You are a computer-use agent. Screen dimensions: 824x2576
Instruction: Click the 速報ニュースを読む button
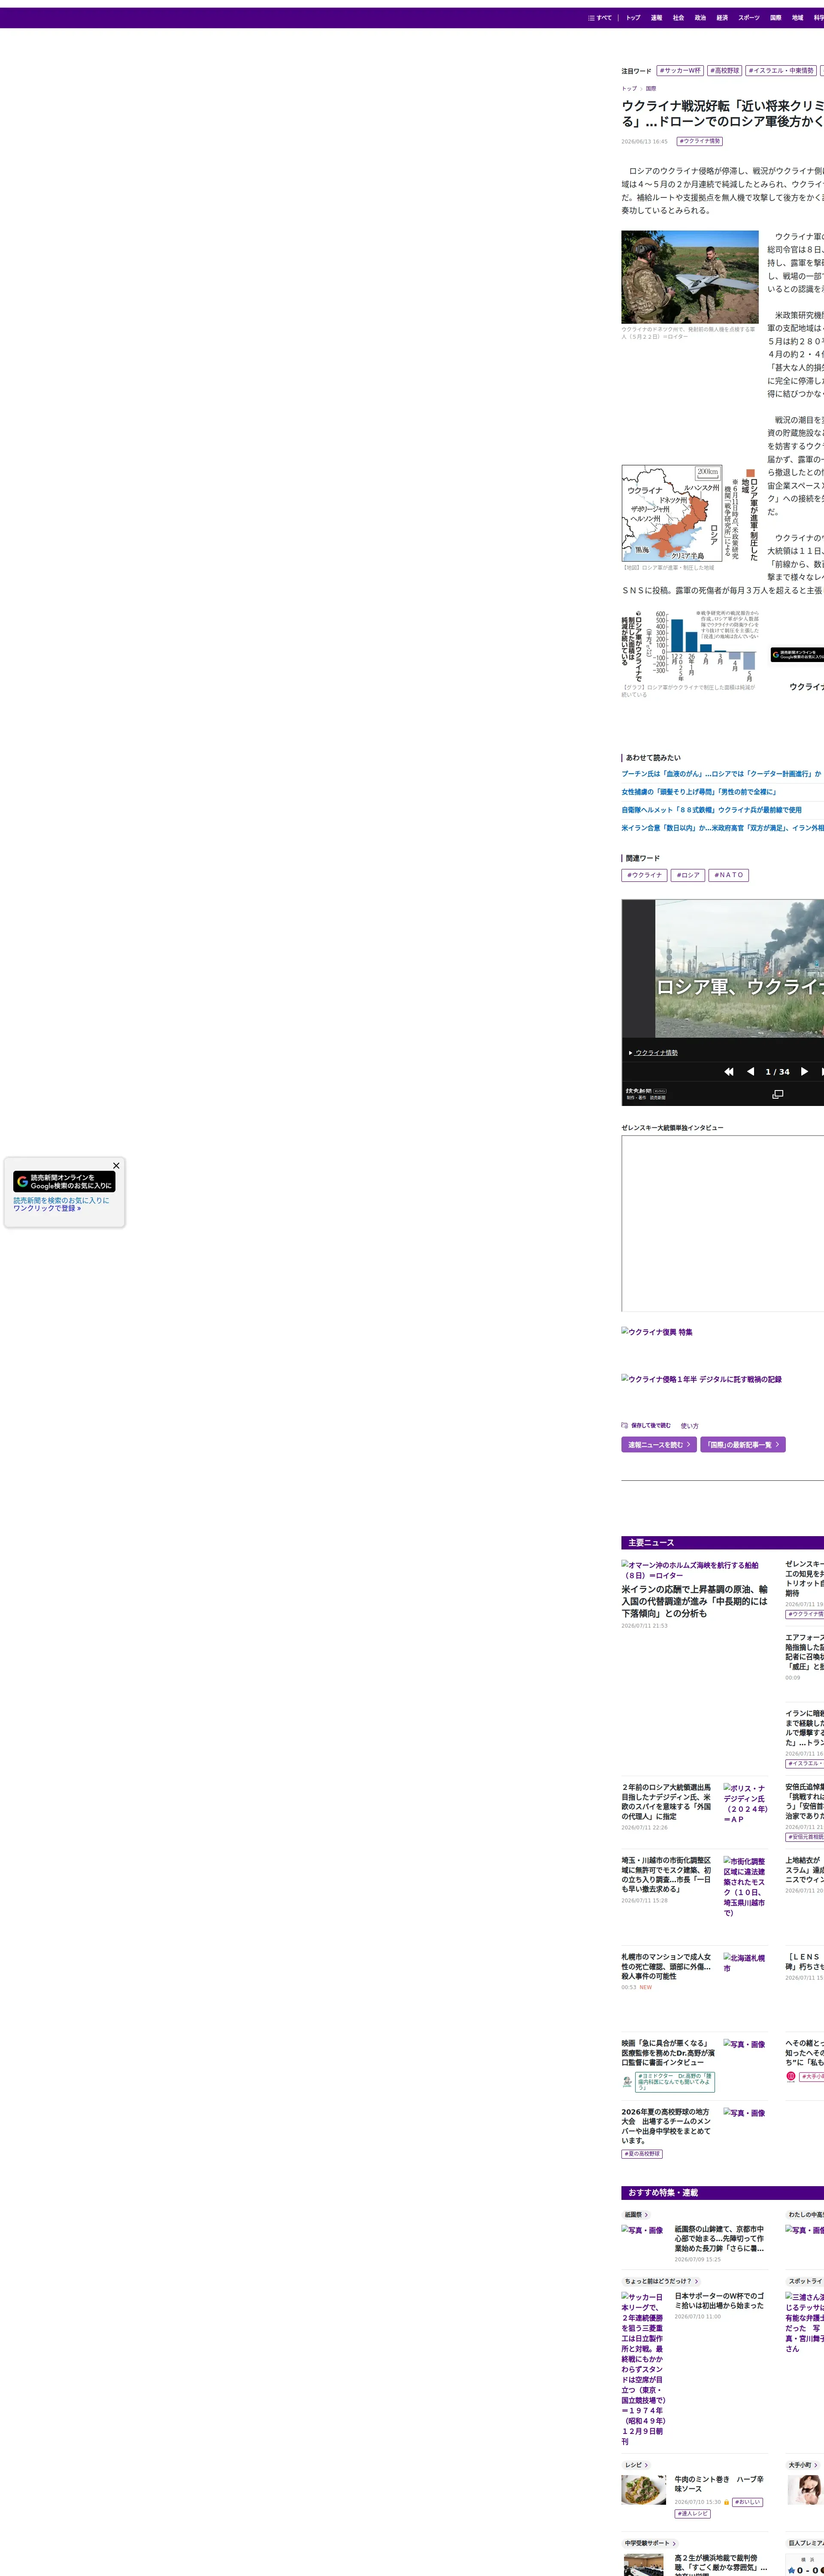click(x=659, y=1445)
